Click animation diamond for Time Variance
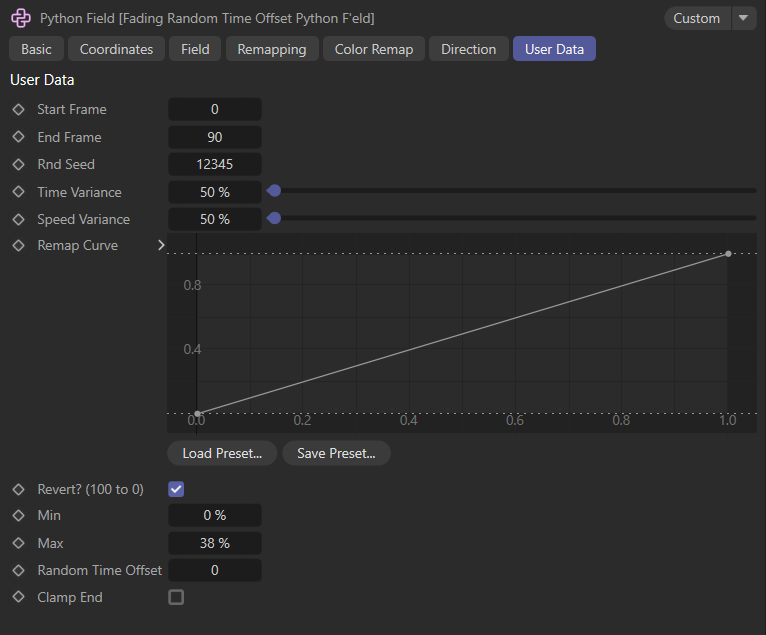 pyautogui.click(x=18, y=192)
